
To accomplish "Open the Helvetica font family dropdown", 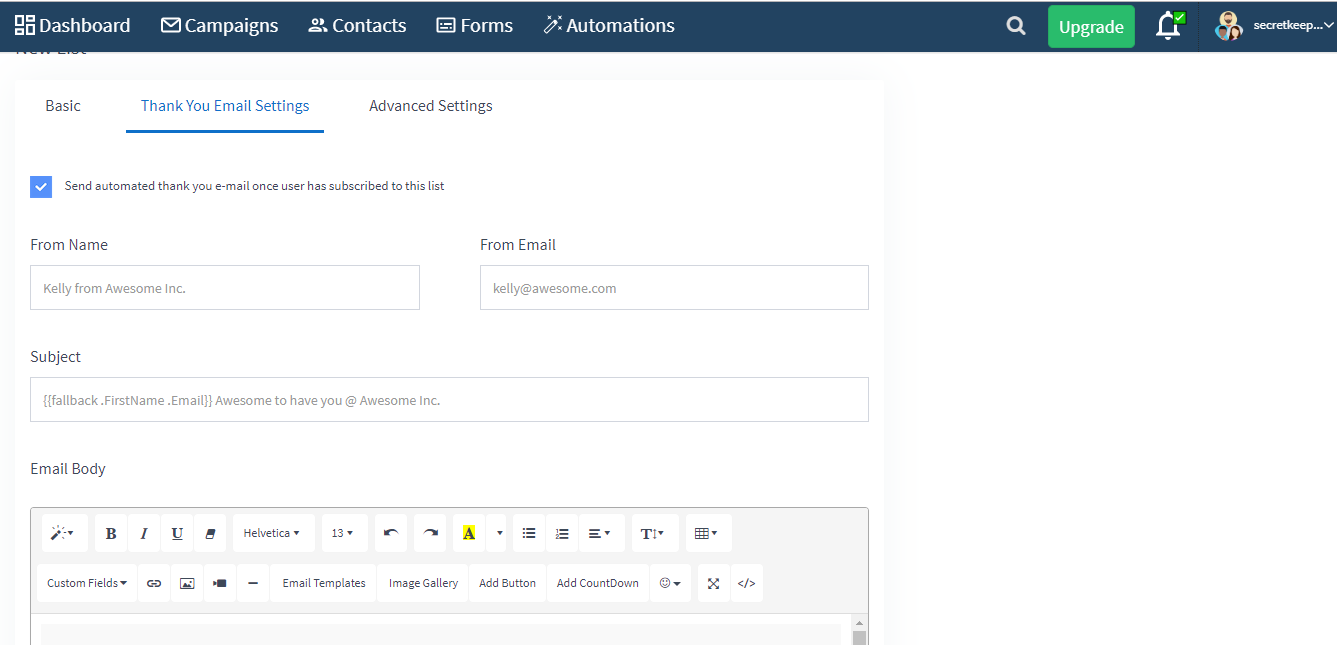I will point(274,533).
